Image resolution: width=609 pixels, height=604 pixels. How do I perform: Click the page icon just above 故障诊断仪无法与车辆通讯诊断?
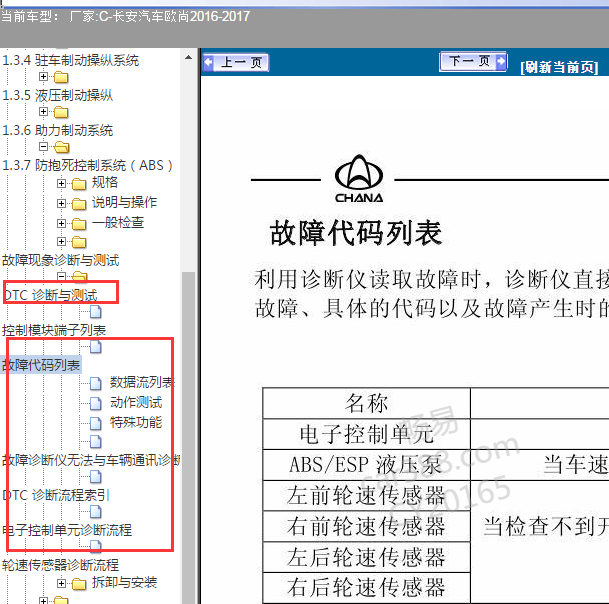(x=96, y=442)
